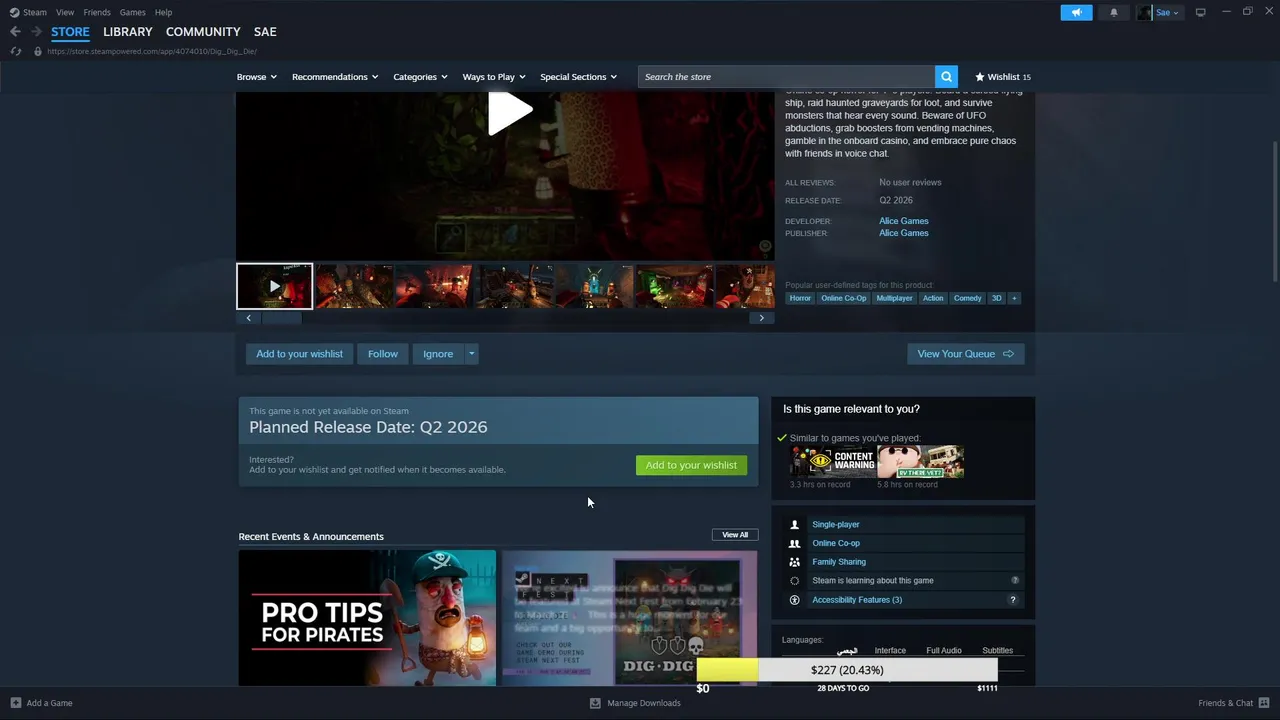The image size is (1280, 720).
Task: Open the Content Warning similar game thumbnail
Action: pos(833,461)
